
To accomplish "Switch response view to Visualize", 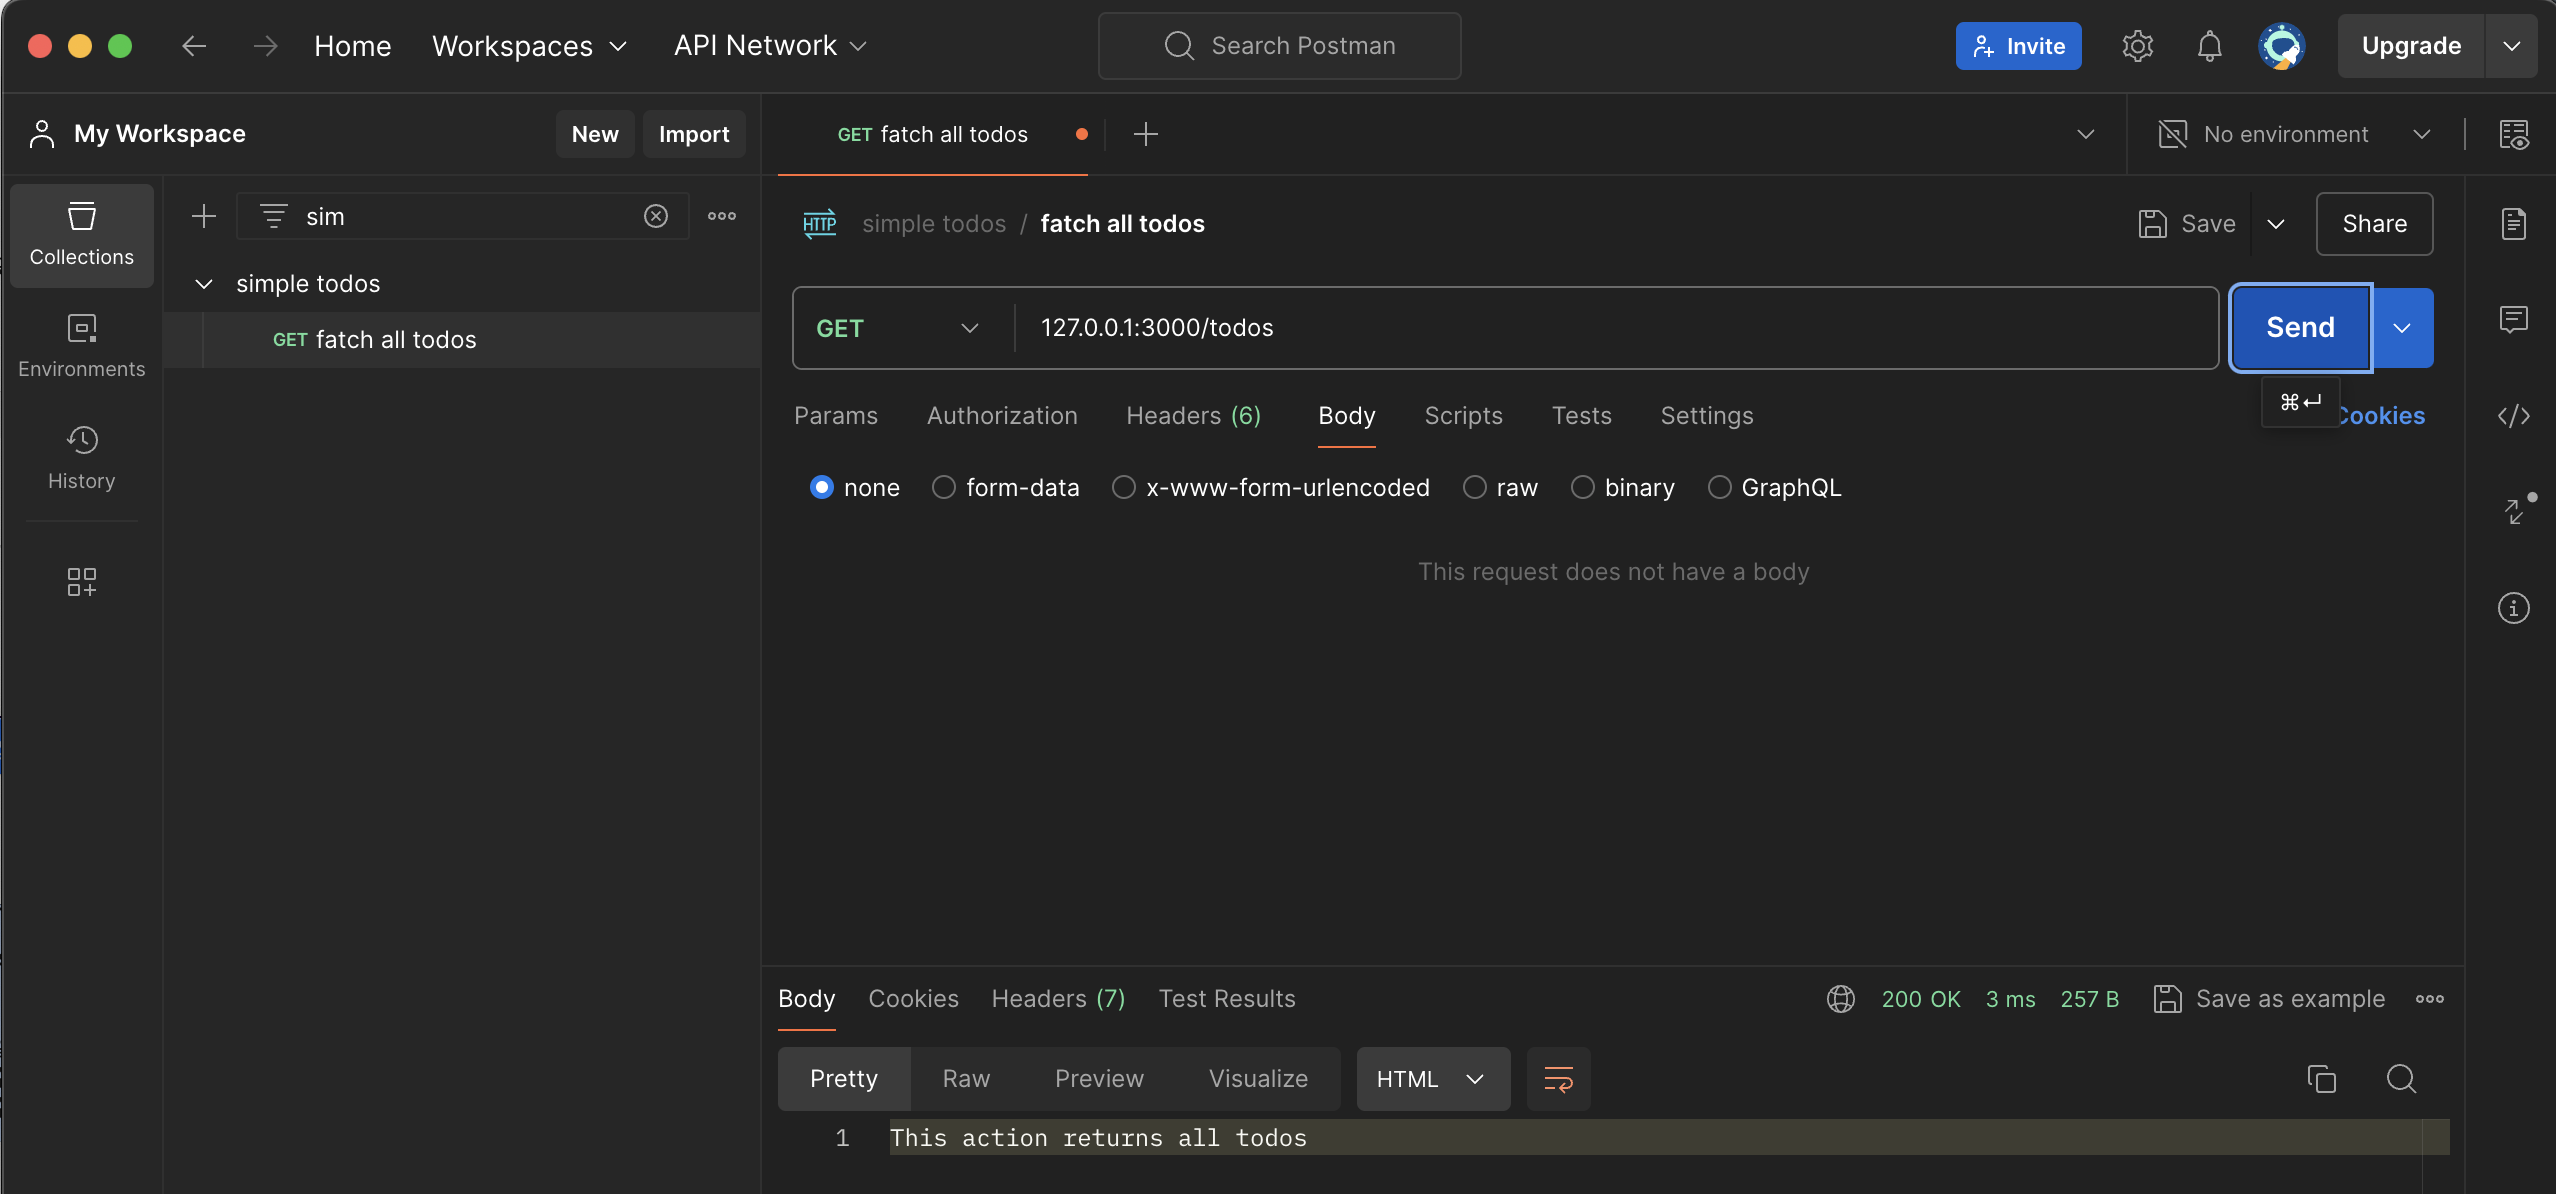I will click(x=1258, y=1079).
